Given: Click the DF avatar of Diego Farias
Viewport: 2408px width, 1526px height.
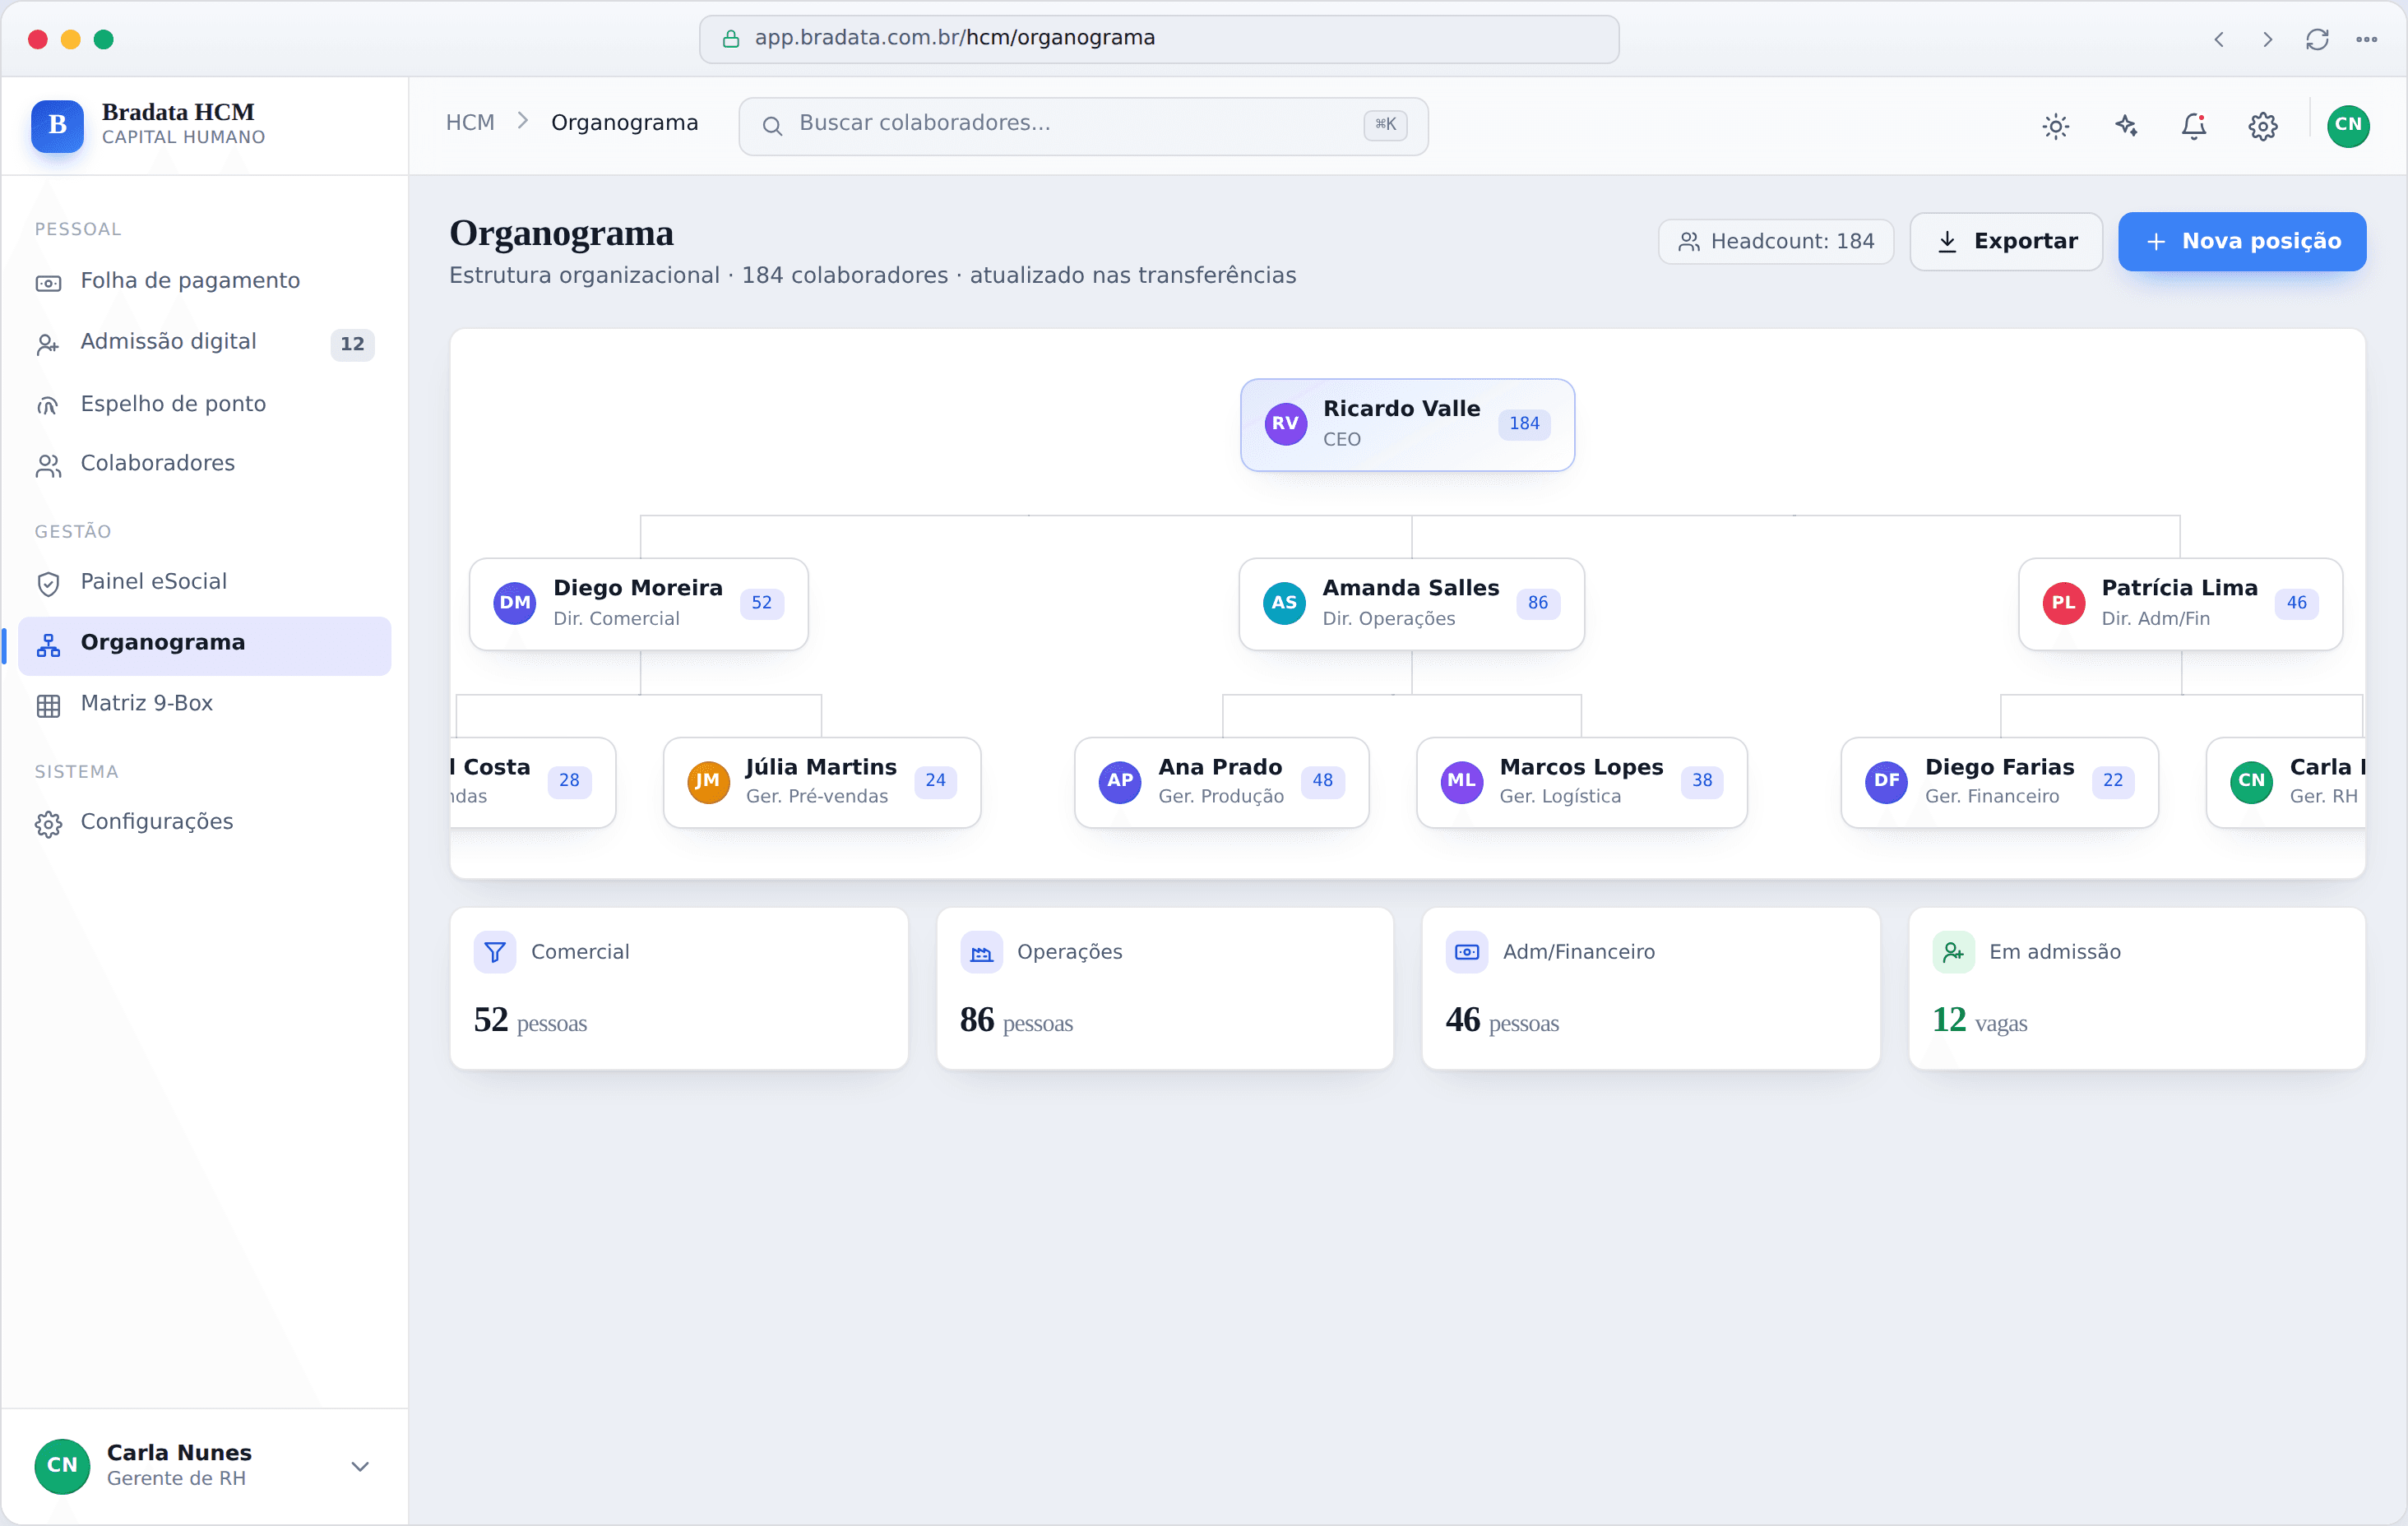Looking at the screenshot, I should point(1886,781).
